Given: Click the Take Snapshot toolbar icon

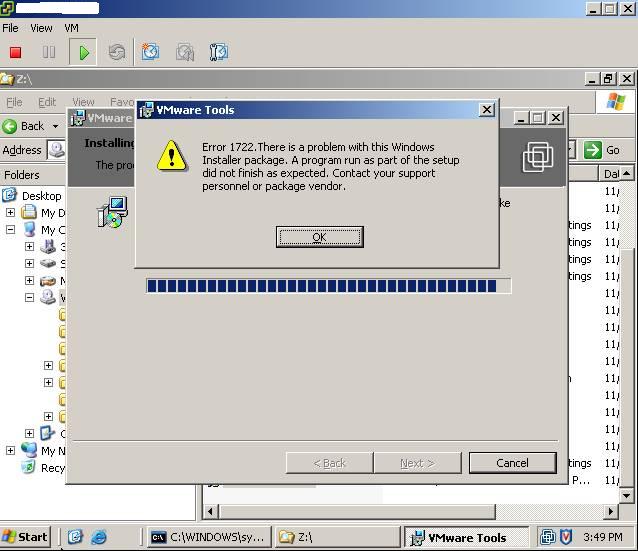Looking at the screenshot, I should pos(150,52).
